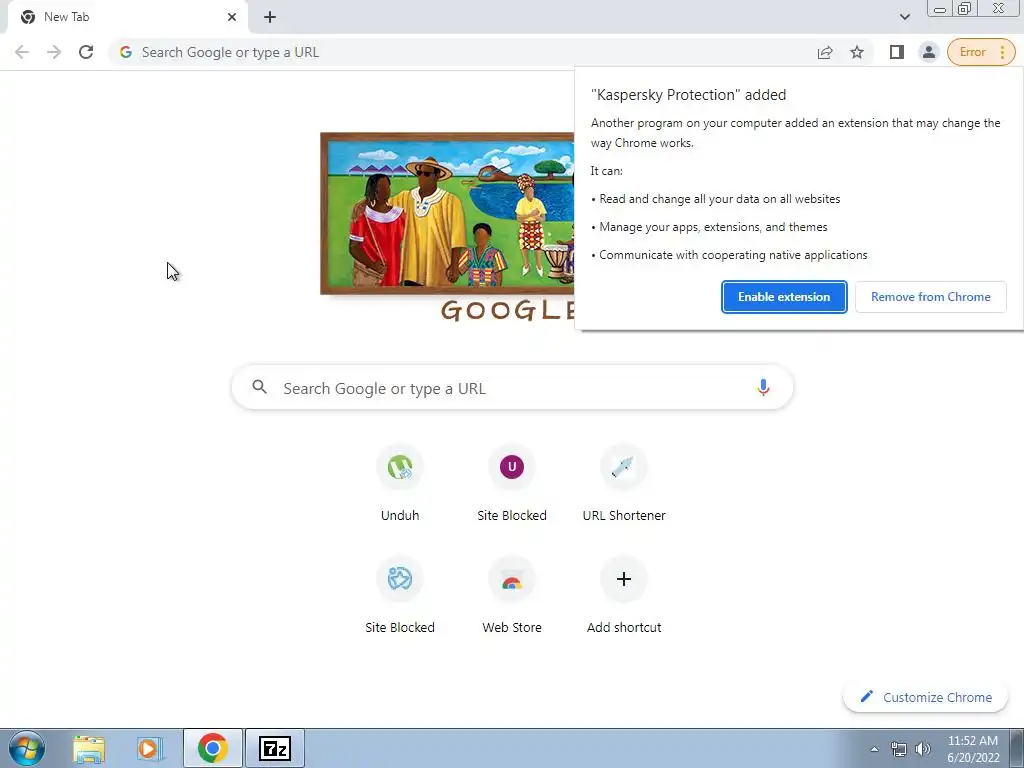Click the Add shortcut plus tile

(624, 596)
